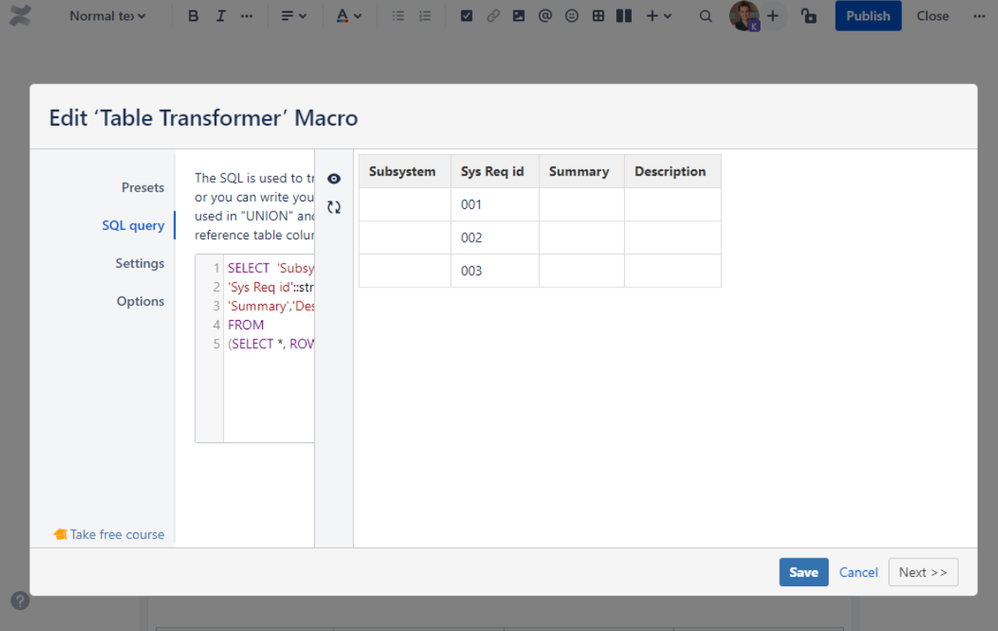The image size is (998, 631).
Task: Refresh the table preview
Action: pos(334,207)
